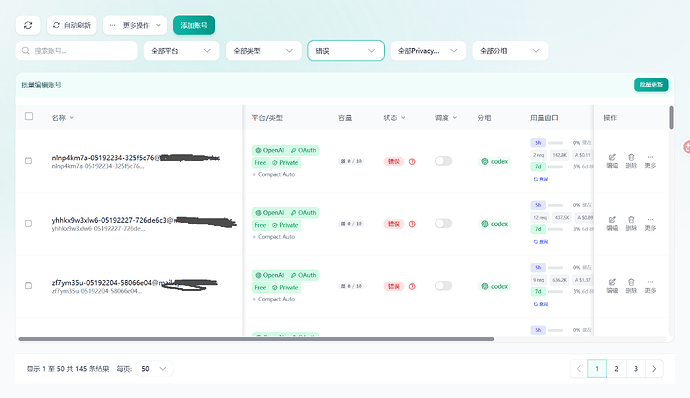Open the 更多操作 more actions dropdown
The image size is (690, 398).
pos(135,25)
